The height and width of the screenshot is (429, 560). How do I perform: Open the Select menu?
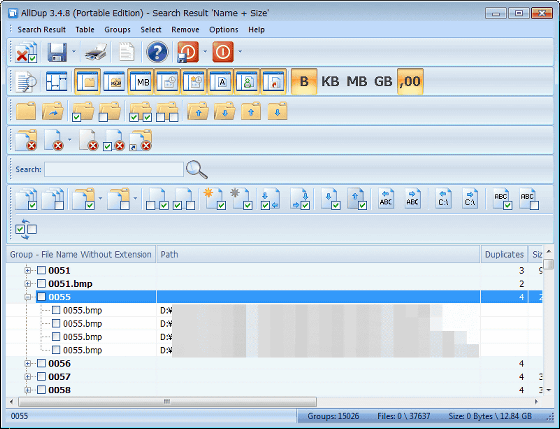click(151, 30)
